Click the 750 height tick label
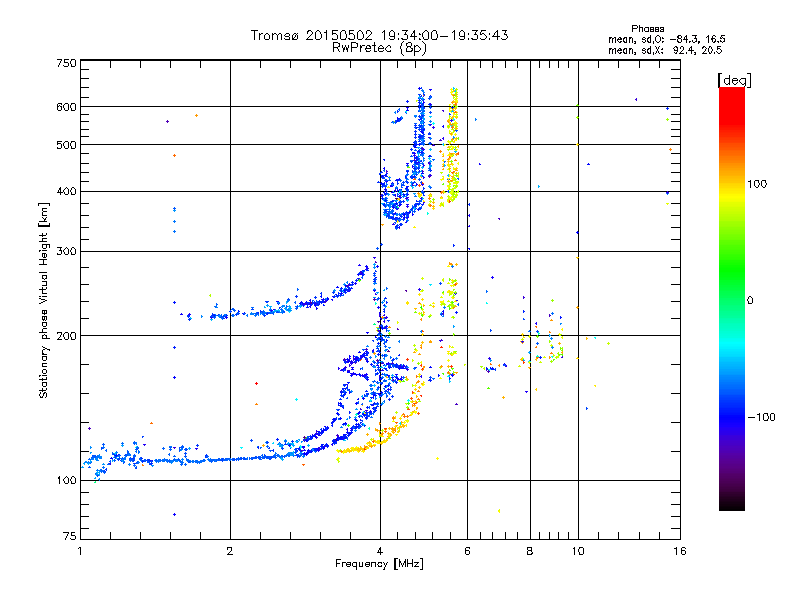 67,63
